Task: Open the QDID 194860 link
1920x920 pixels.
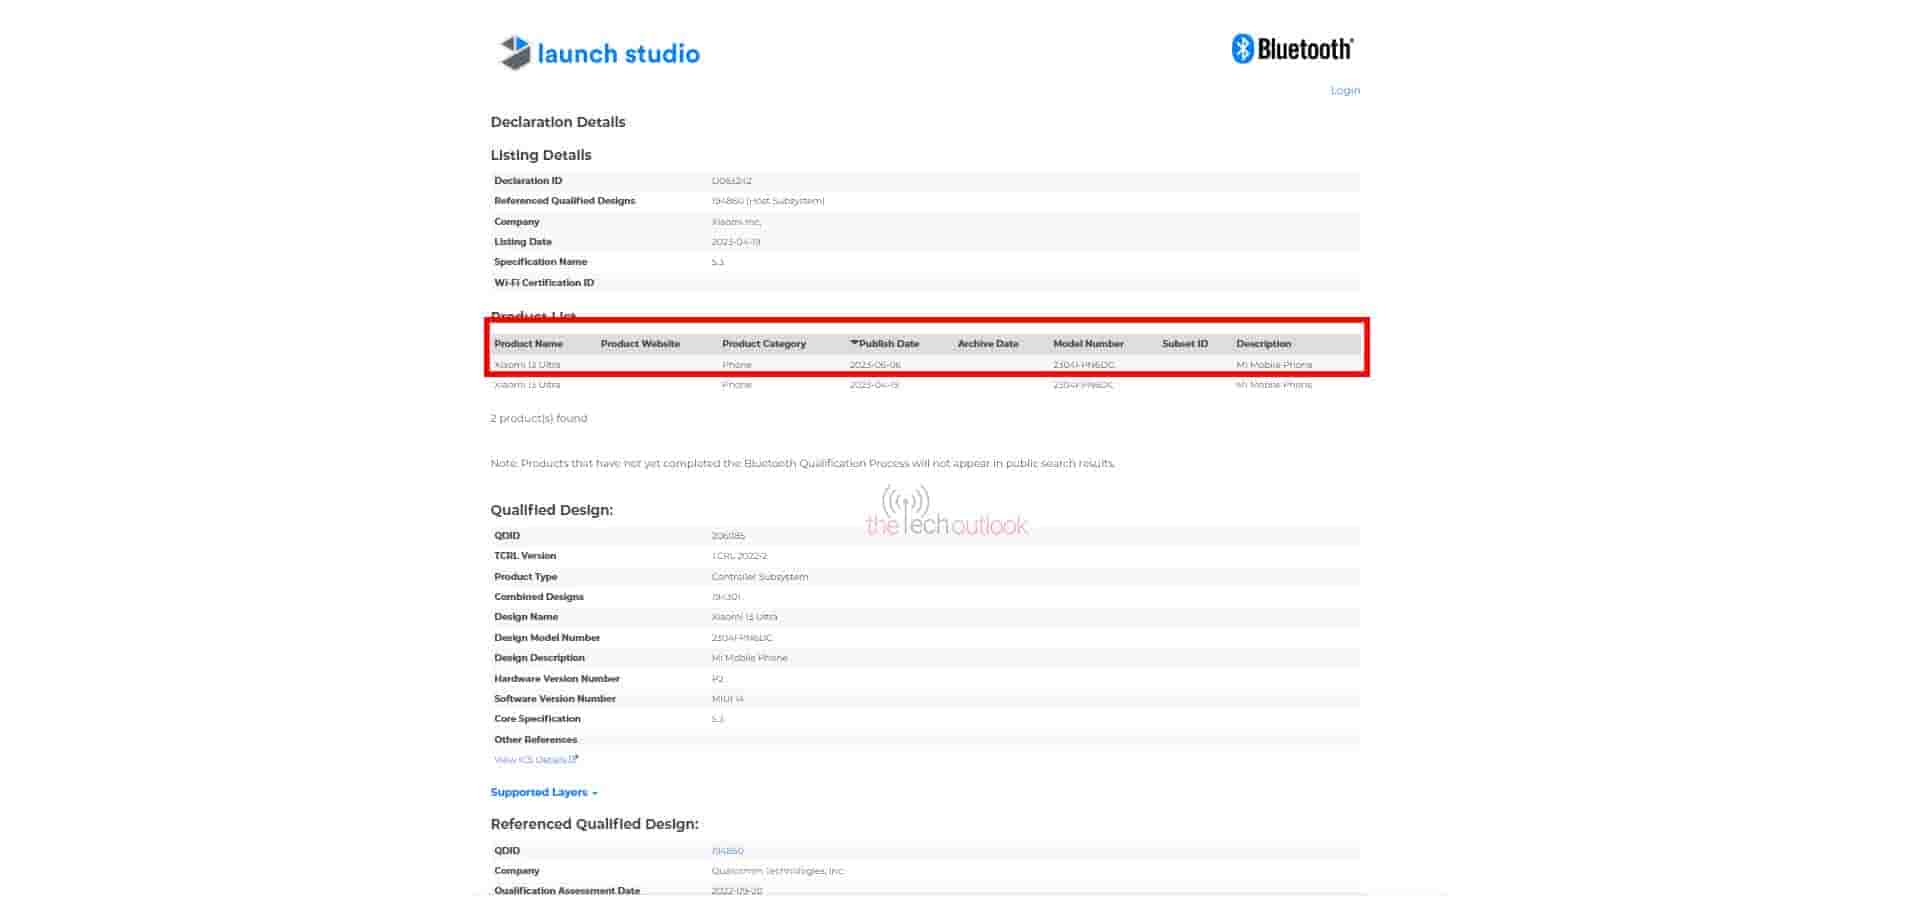Action: tap(729, 850)
